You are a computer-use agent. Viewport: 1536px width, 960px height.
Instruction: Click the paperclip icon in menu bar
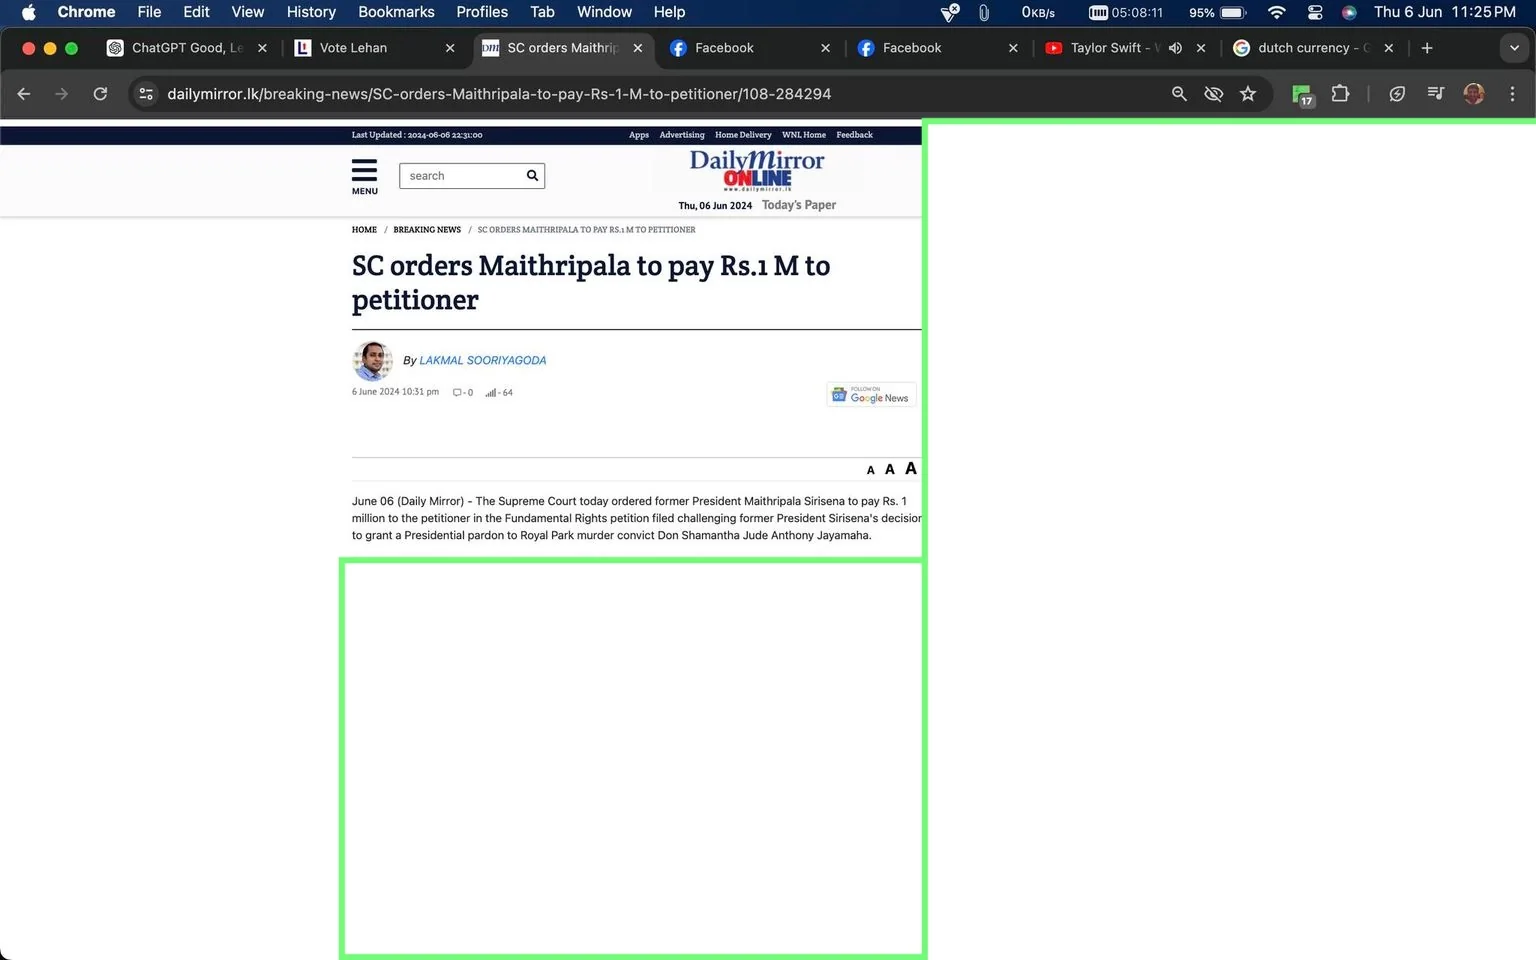pos(984,12)
